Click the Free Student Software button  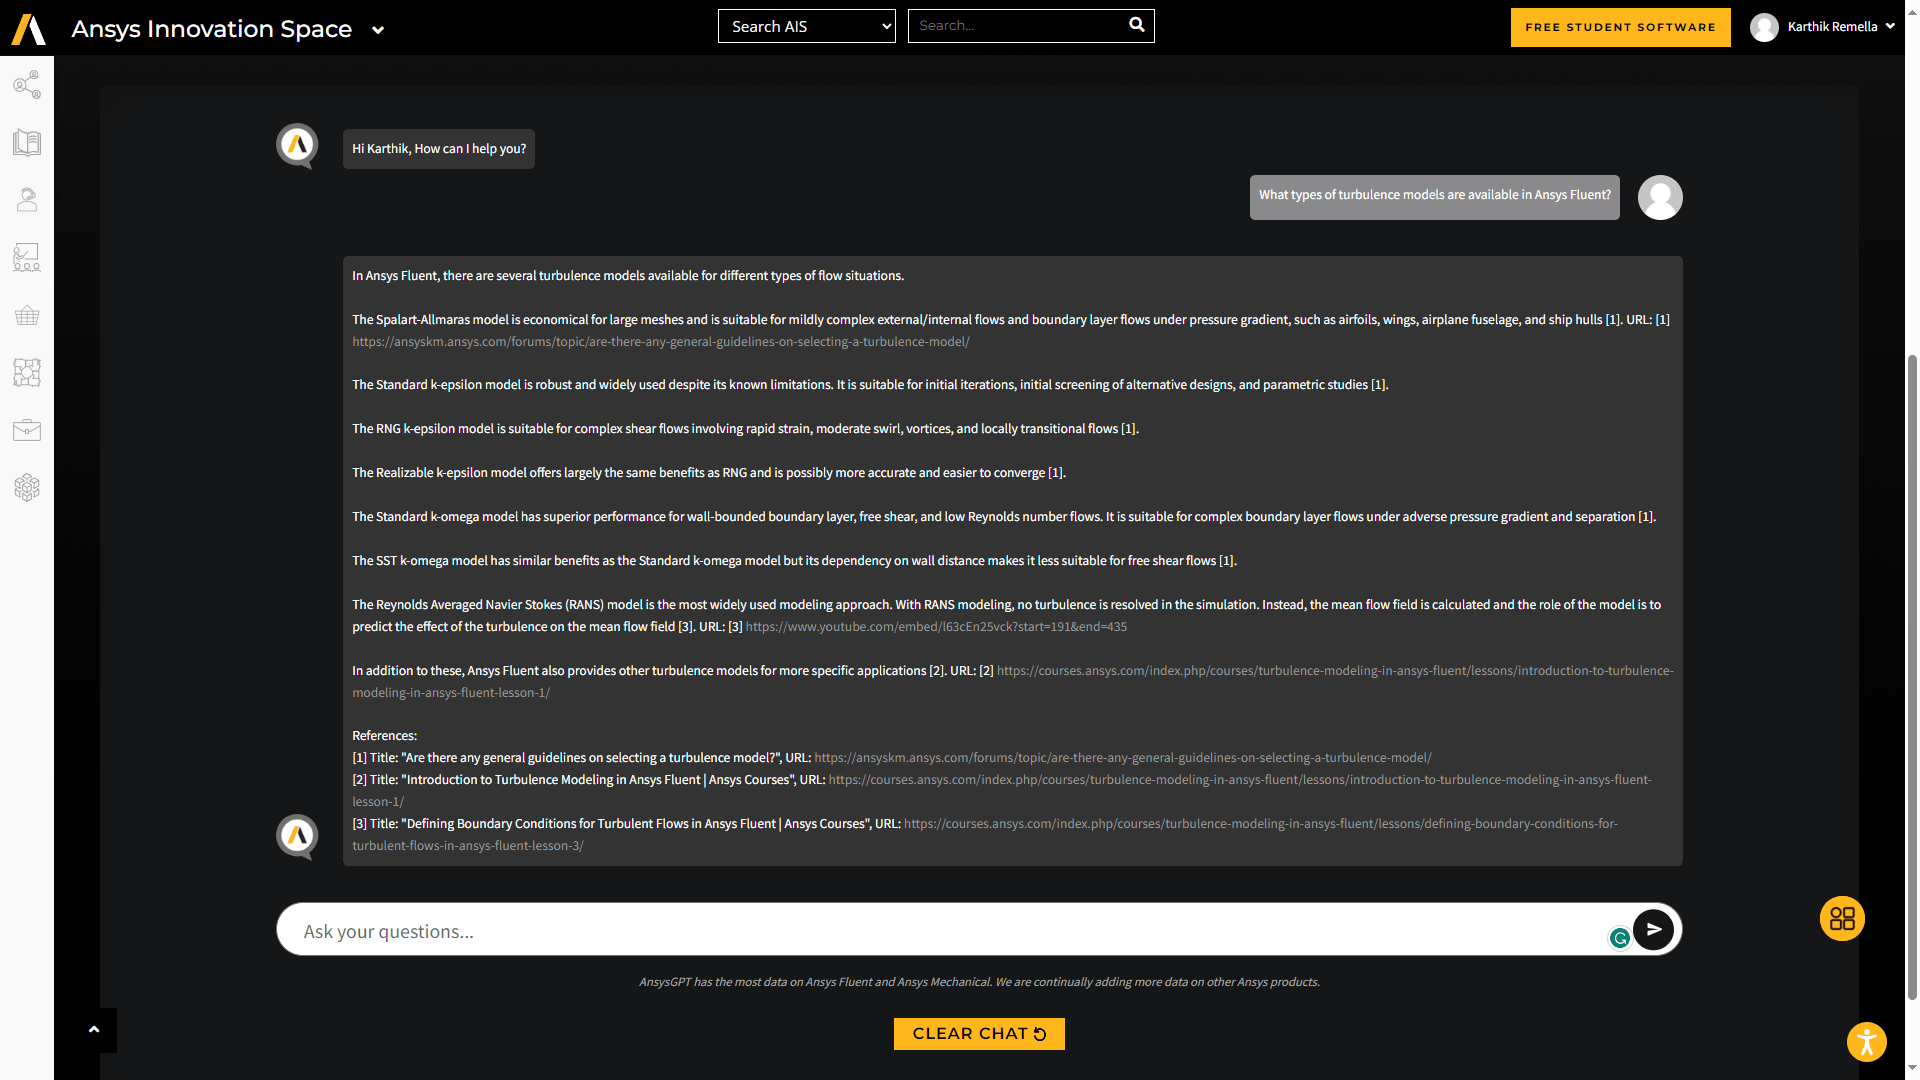pos(1620,27)
